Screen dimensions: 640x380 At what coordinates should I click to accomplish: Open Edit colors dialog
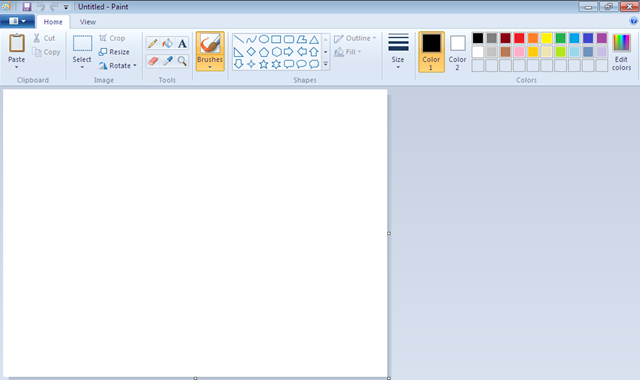click(621, 52)
